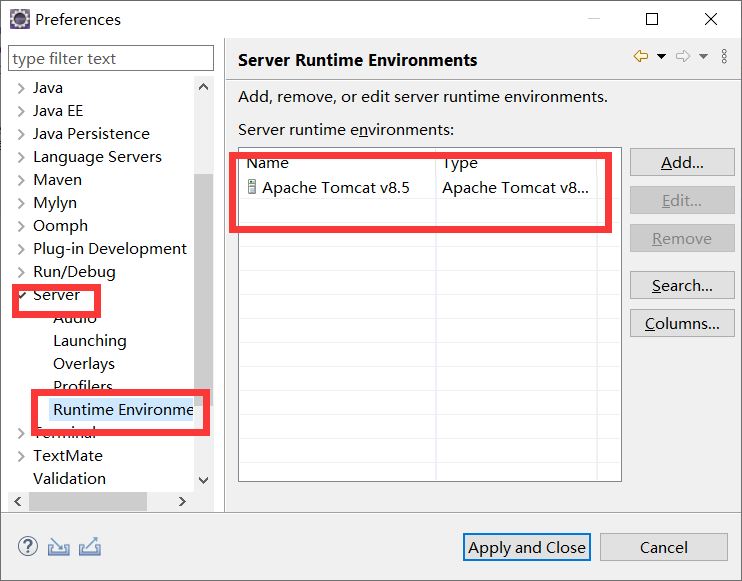This screenshot has height=581, width=742.
Task: Click the Add... button
Action: pos(682,163)
